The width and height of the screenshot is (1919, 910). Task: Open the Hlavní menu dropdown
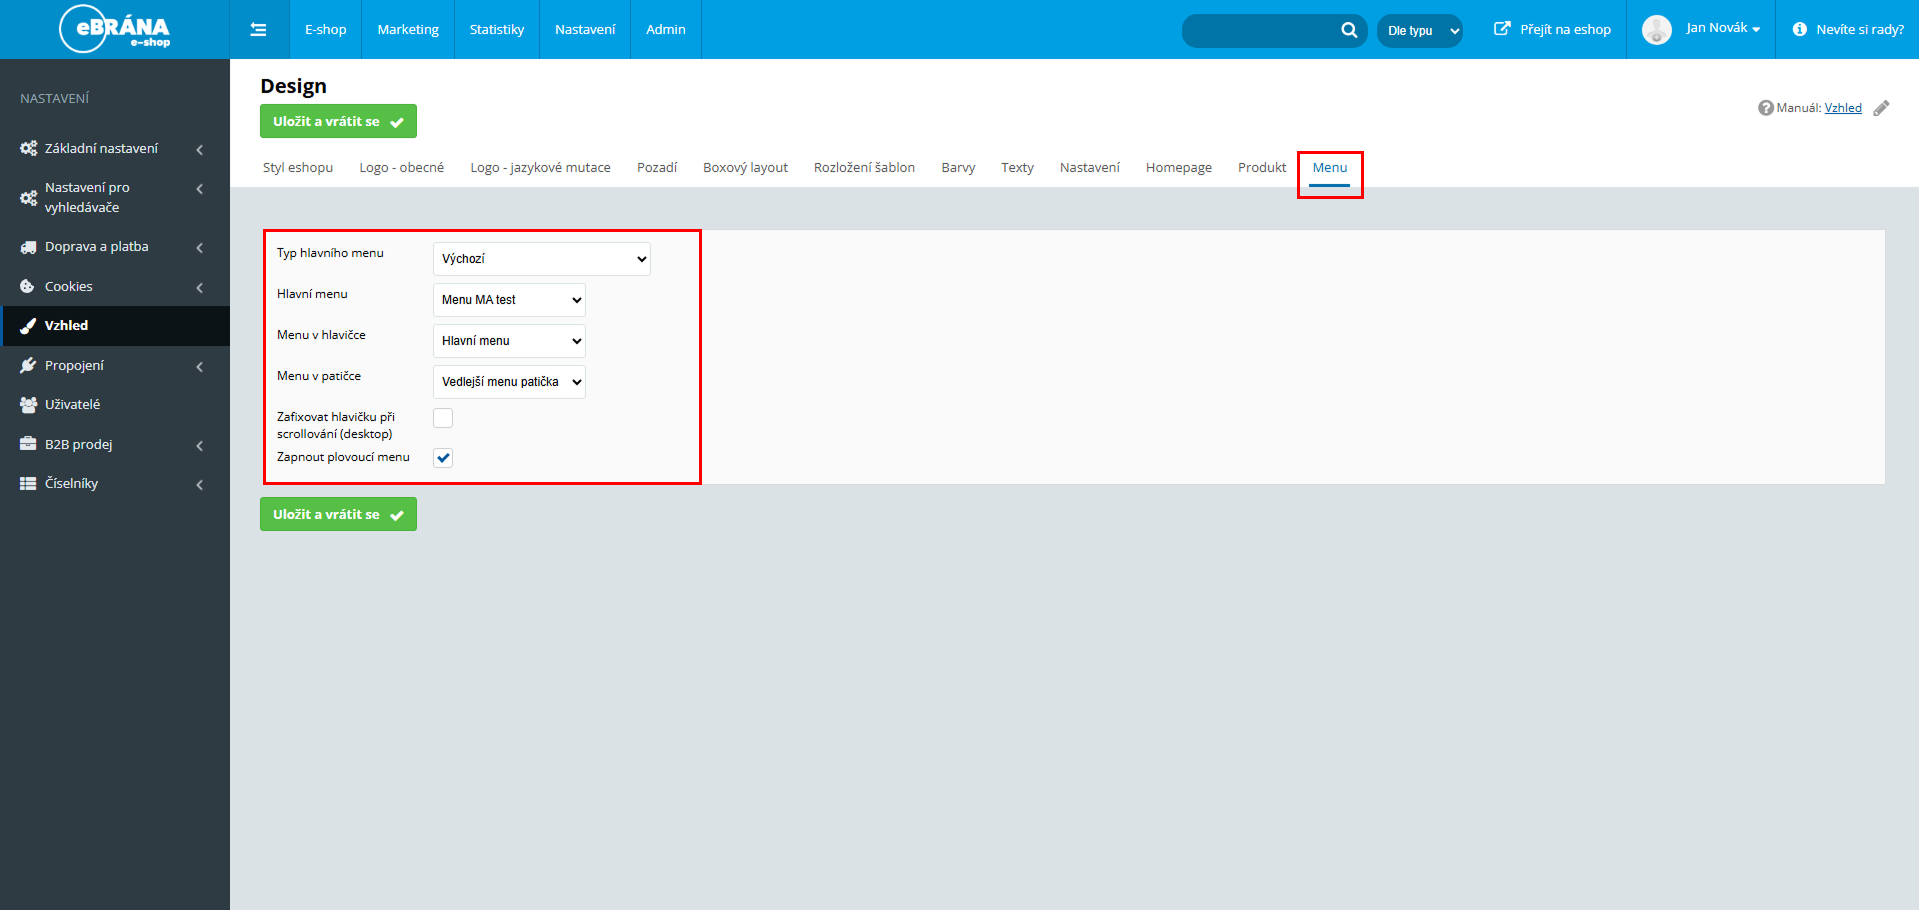pyautogui.click(x=509, y=300)
